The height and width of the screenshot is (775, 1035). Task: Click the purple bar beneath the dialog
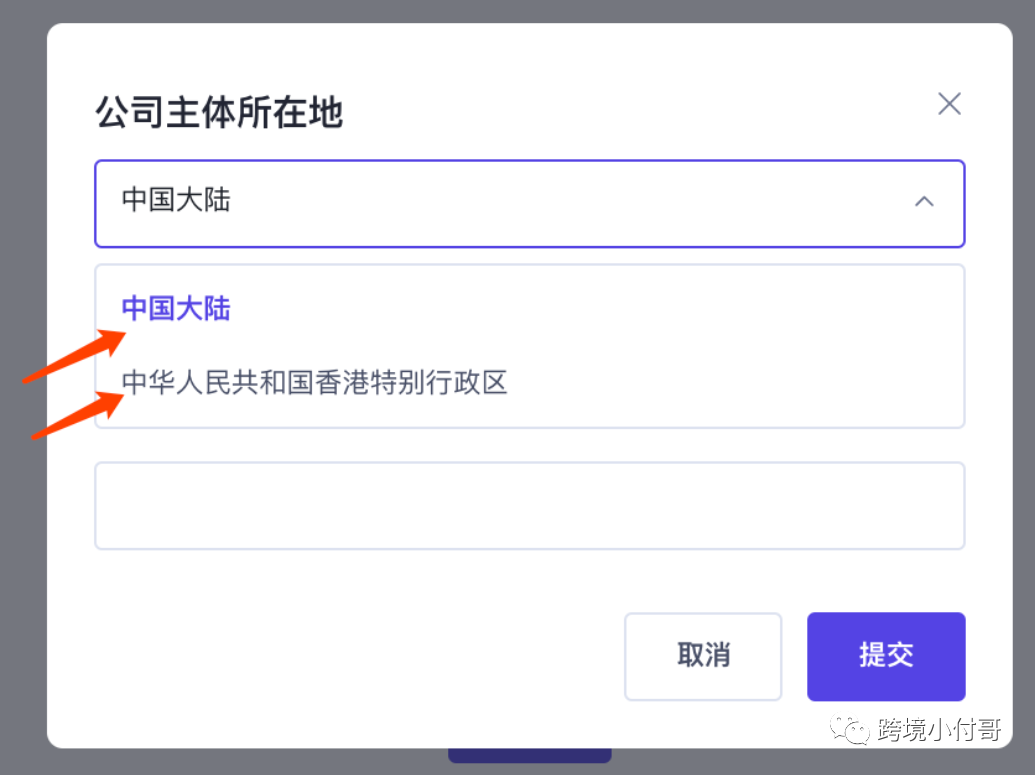click(529, 755)
